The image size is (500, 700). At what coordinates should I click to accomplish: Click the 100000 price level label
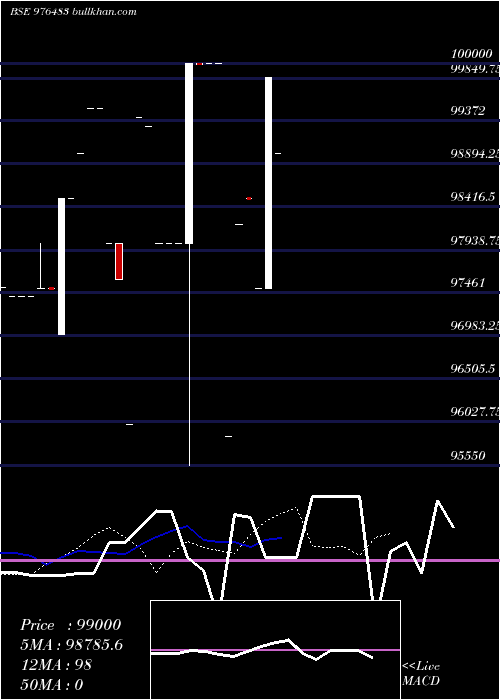click(x=471, y=54)
